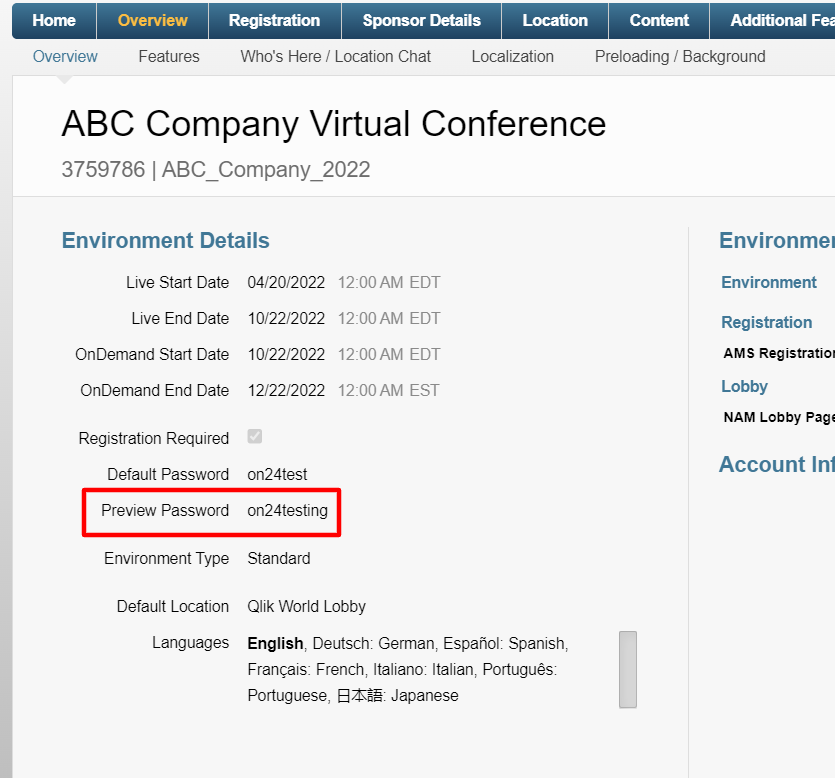The height and width of the screenshot is (778, 835).
Task: Click the Live End Date value 10/22/2022
Action: 286,318
